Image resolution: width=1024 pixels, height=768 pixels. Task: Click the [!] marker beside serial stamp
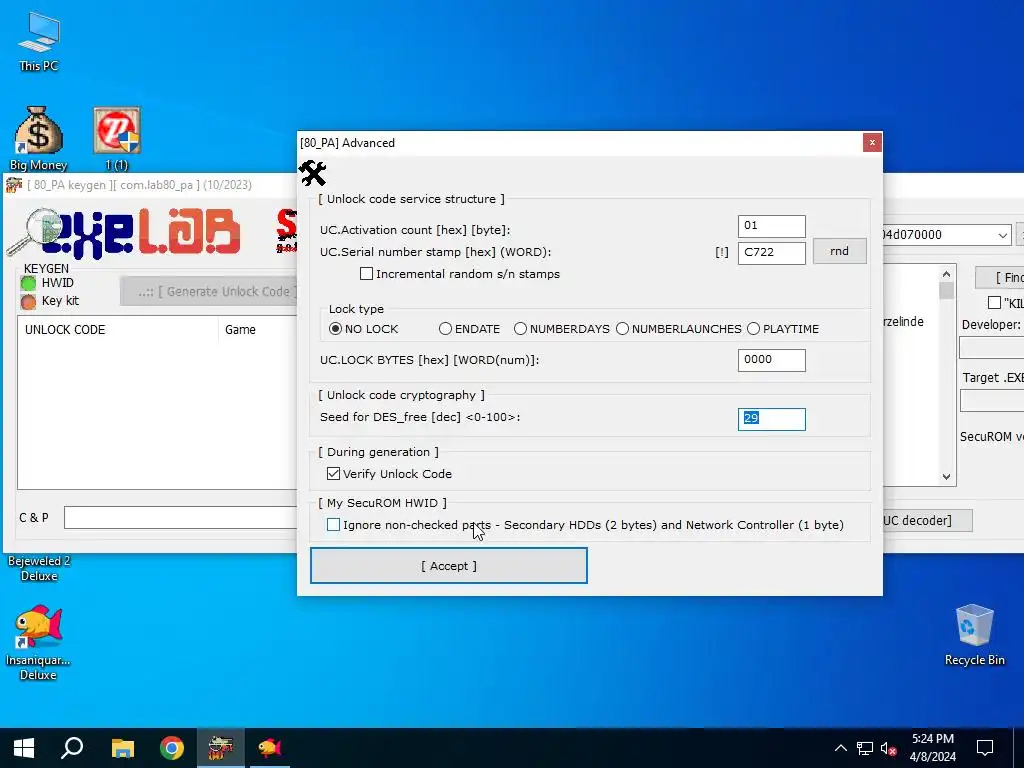click(722, 252)
